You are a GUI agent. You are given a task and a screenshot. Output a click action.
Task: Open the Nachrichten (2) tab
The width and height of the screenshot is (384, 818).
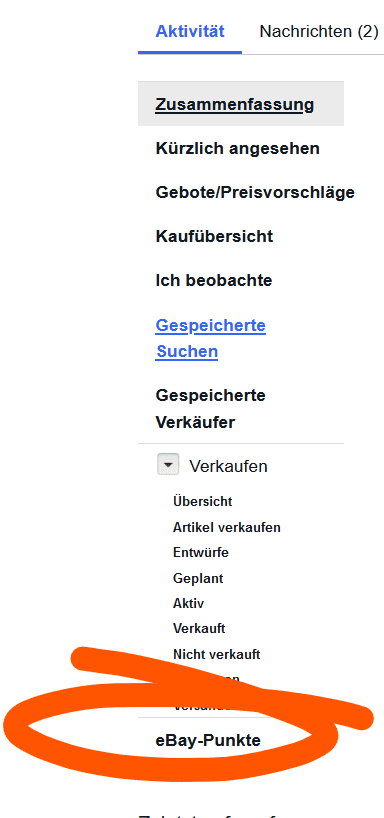click(x=319, y=31)
